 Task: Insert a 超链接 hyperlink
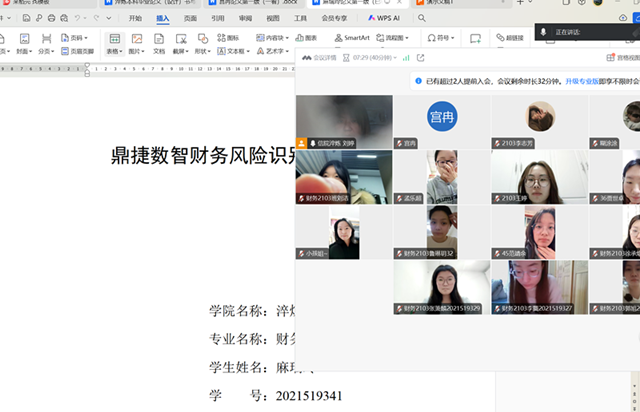pyautogui.click(x=510, y=38)
